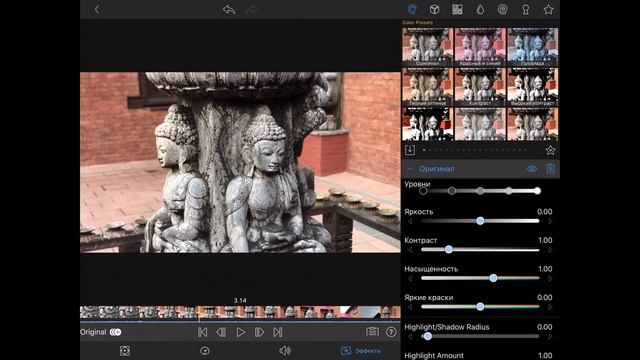Switch to the Speed gauge tab
The width and height of the screenshot is (640, 360).
[x=205, y=351]
